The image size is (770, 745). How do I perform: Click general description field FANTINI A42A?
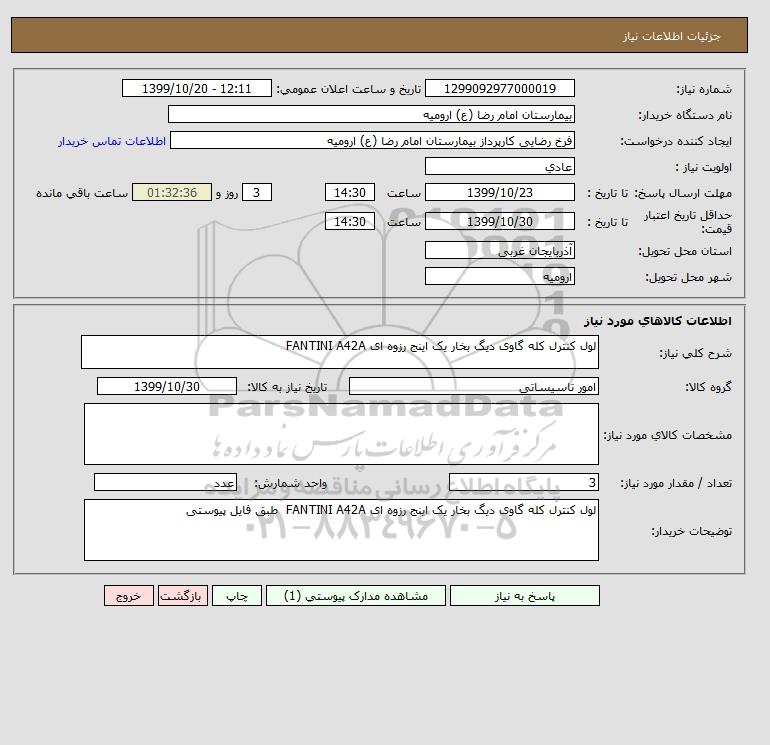coord(340,352)
